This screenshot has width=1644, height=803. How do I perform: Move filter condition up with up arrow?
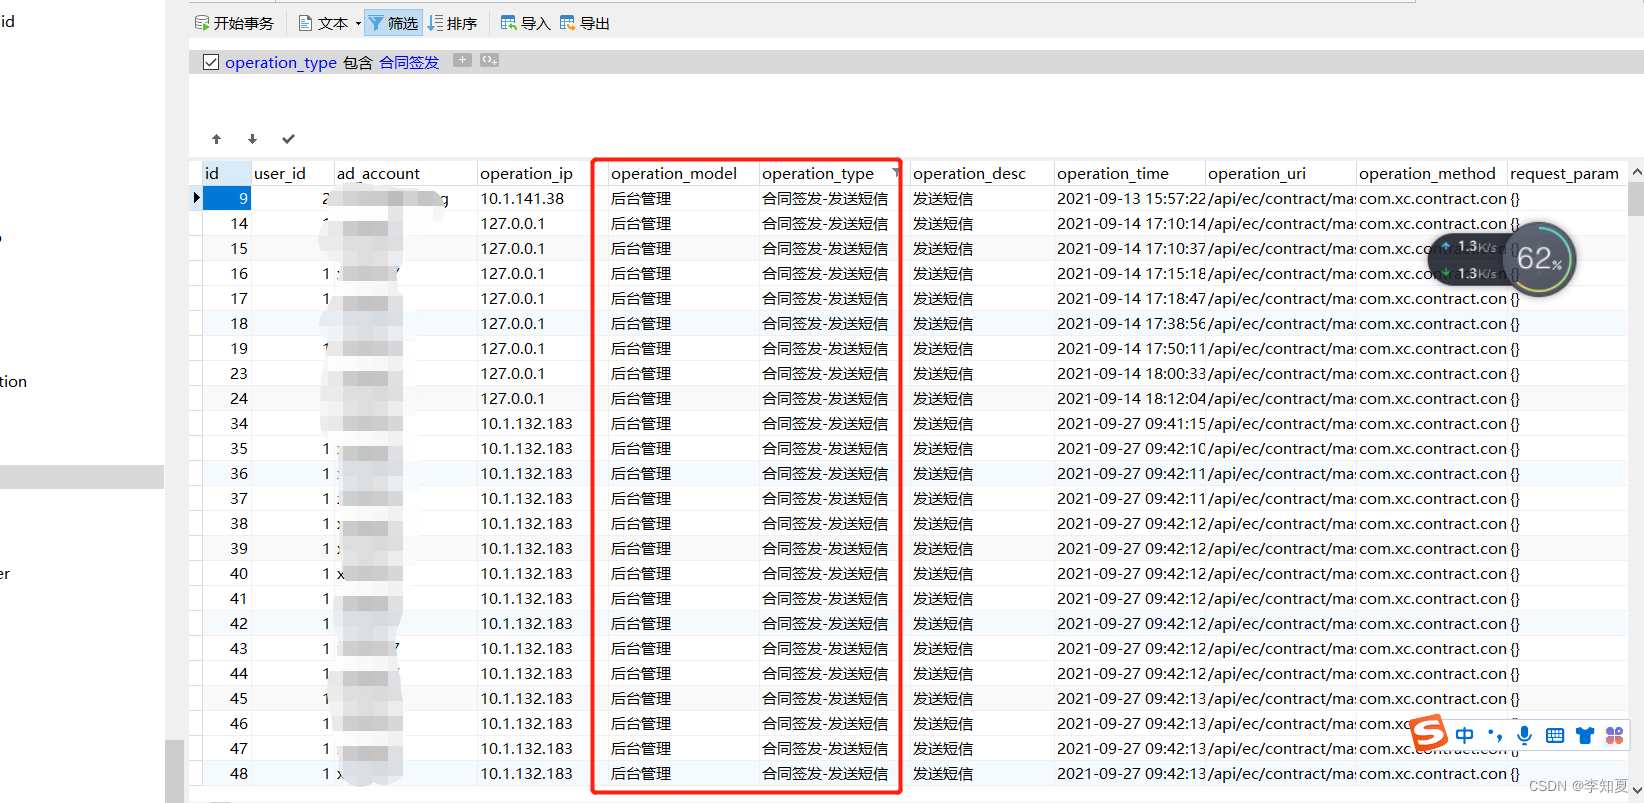click(216, 139)
